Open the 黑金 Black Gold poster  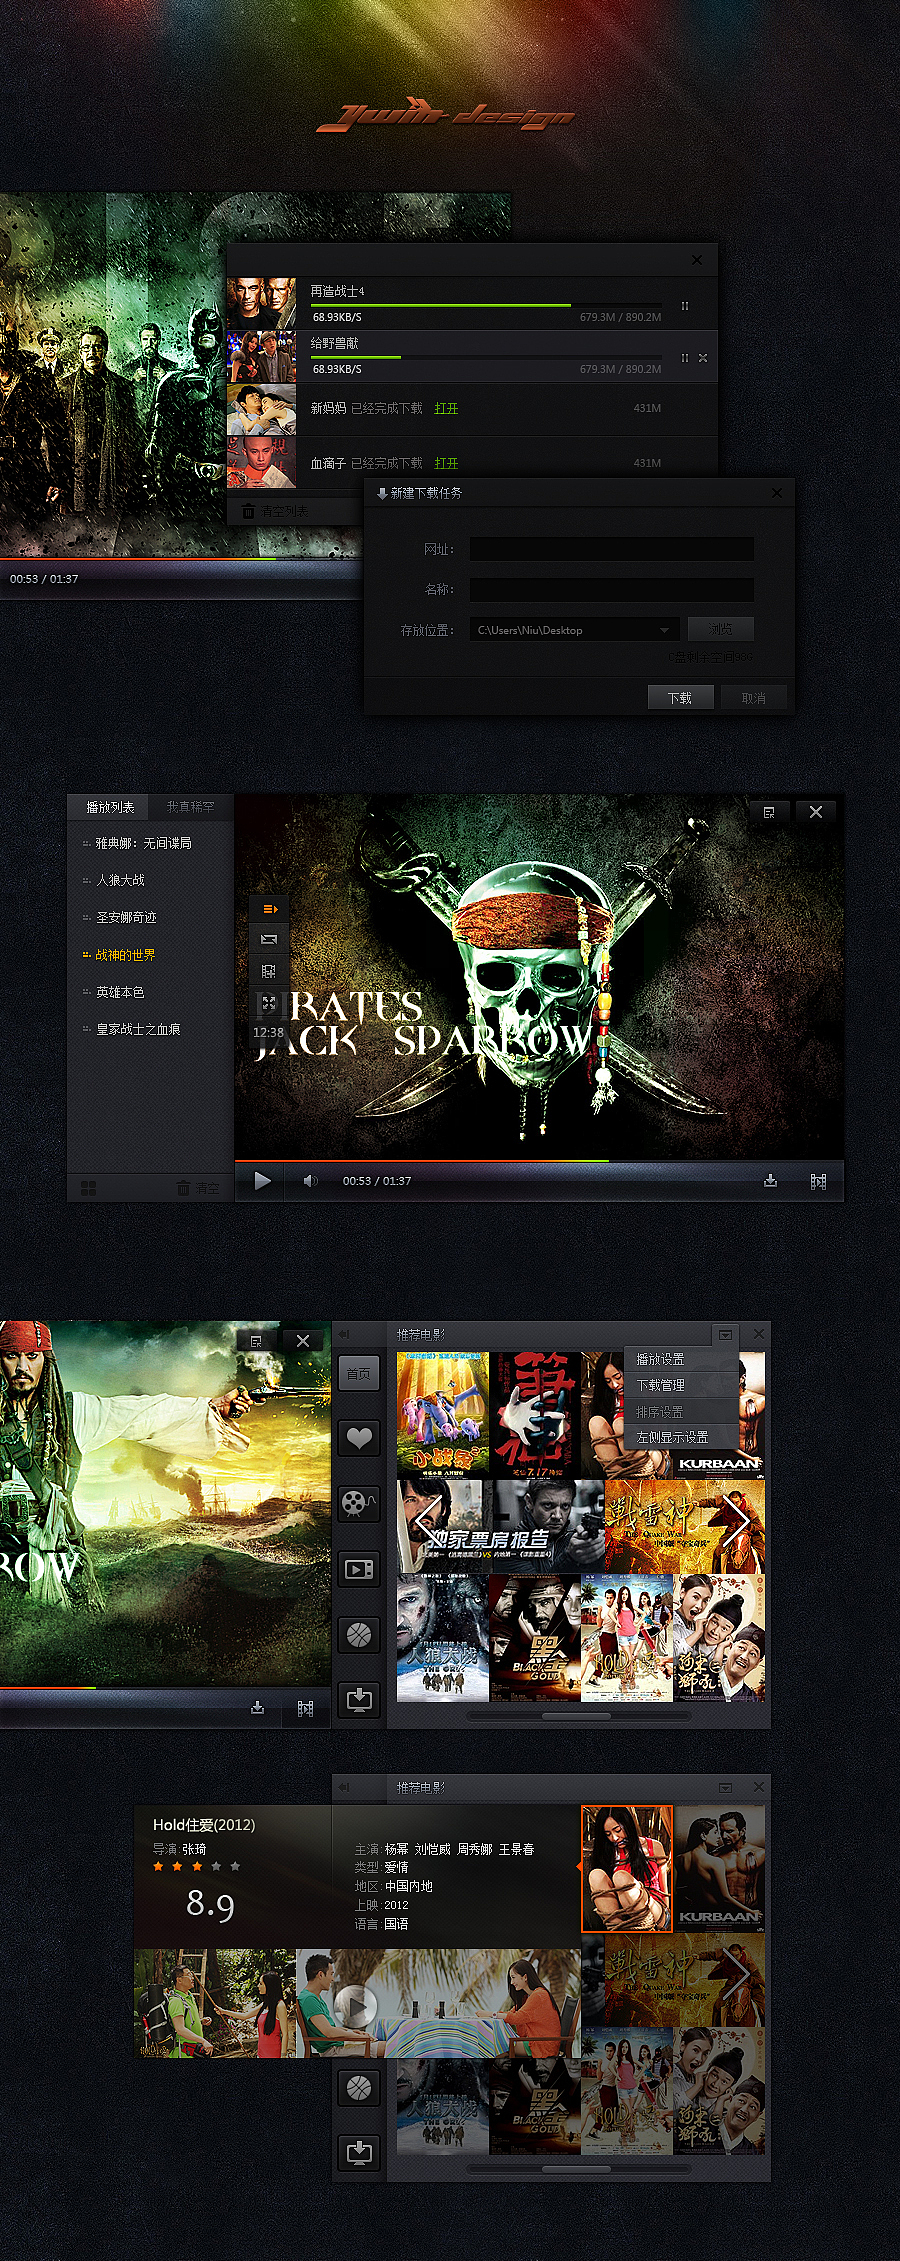click(x=535, y=1638)
